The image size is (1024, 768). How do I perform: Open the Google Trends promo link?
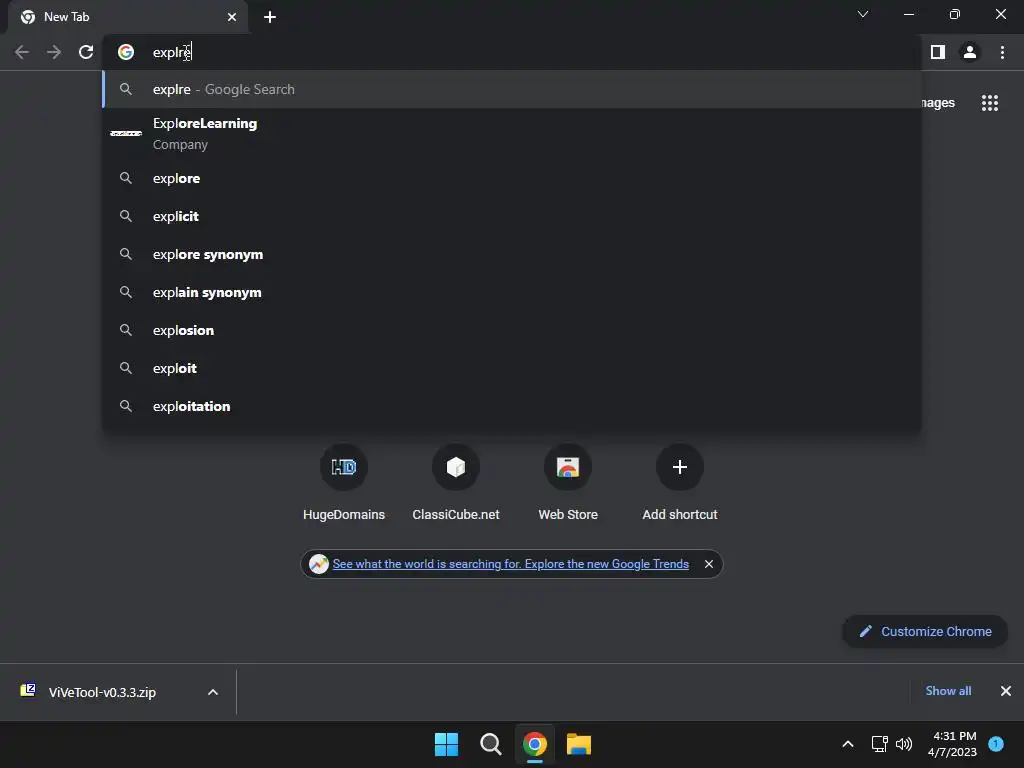click(x=510, y=564)
